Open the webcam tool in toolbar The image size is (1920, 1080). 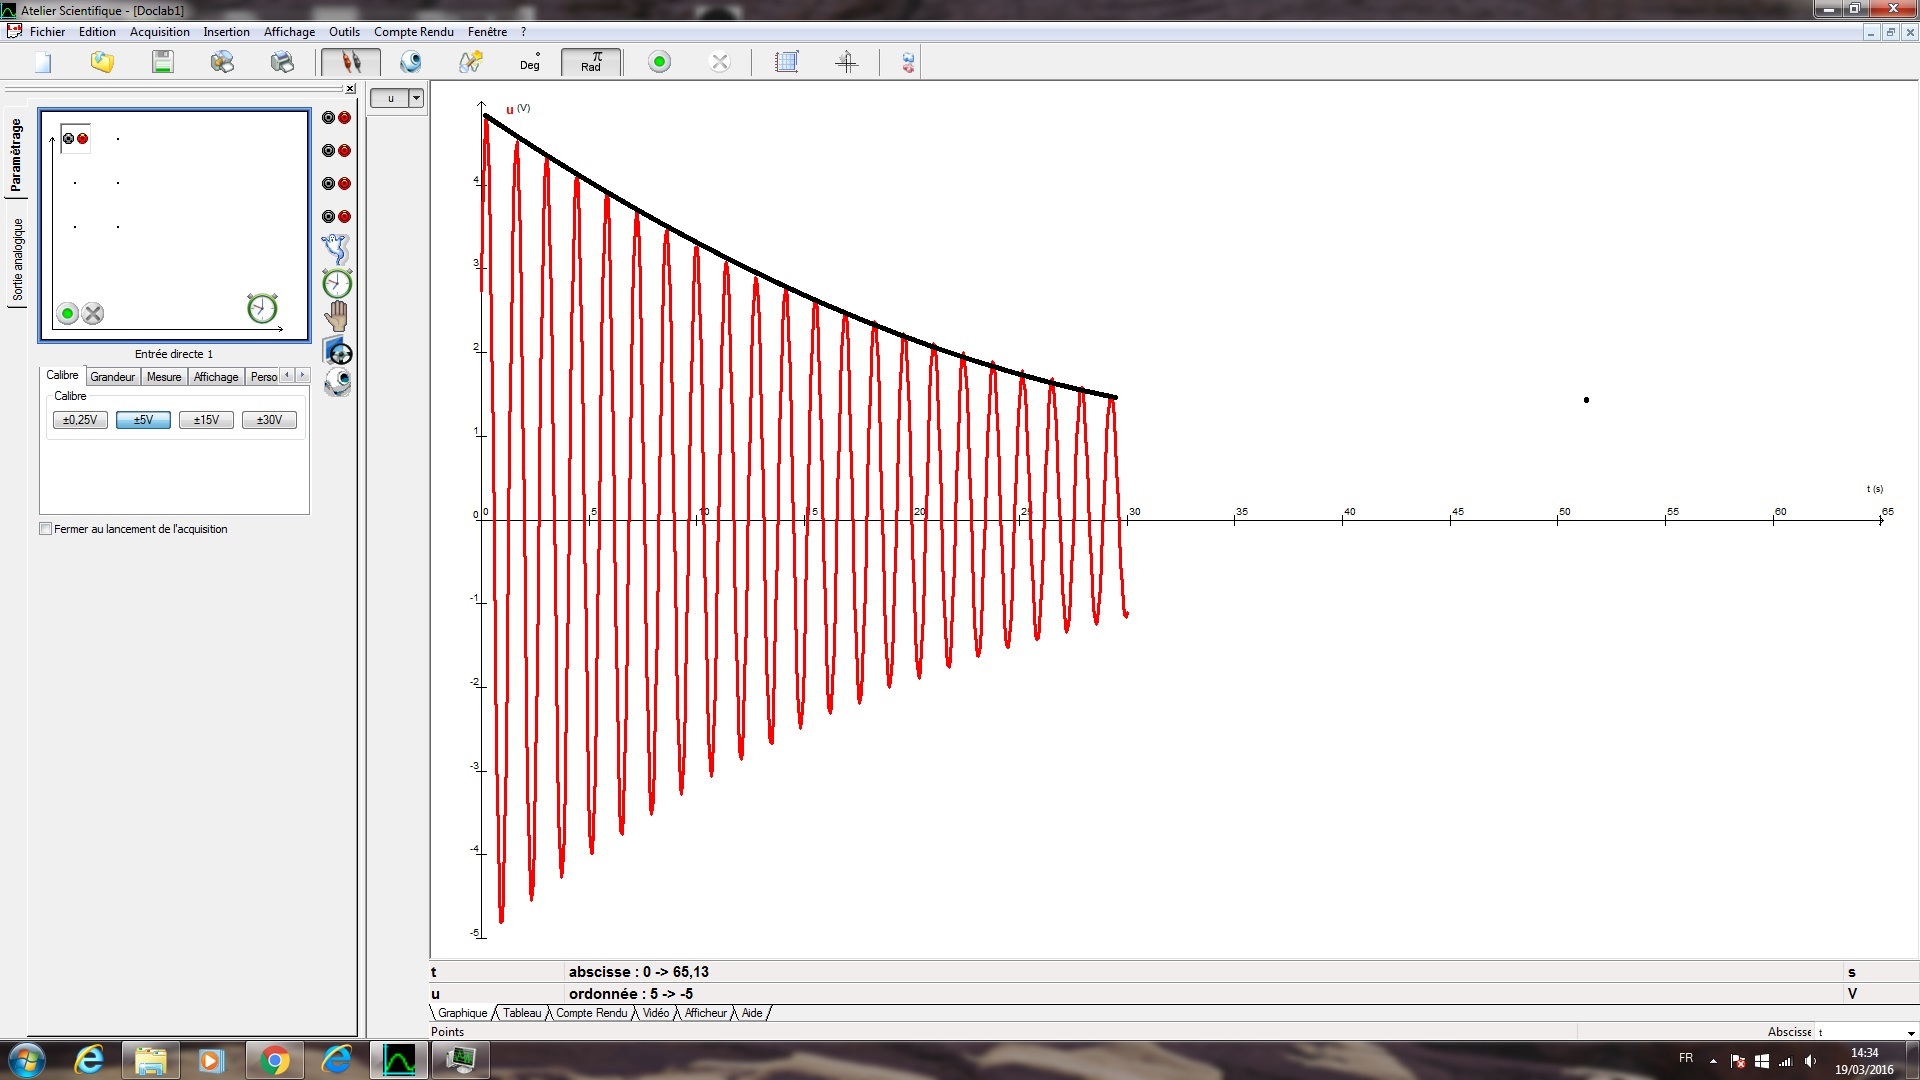[410, 62]
